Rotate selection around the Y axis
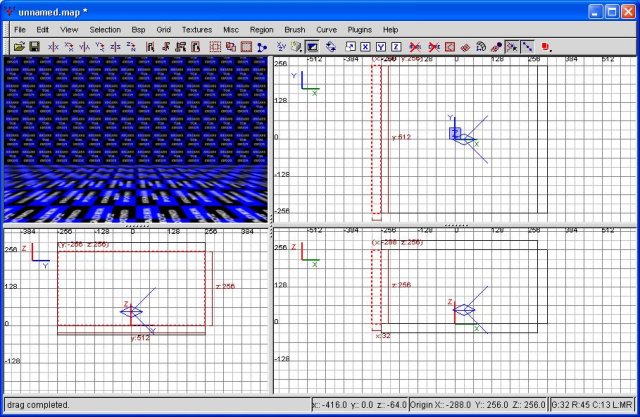The image size is (640, 417). (x=100, y=47)
